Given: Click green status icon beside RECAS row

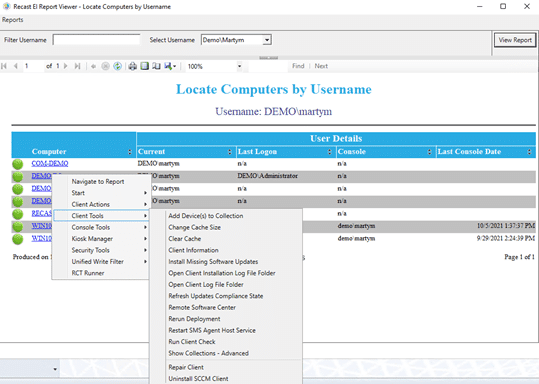Looking at the screenshot, I should [x=18, y=214].
